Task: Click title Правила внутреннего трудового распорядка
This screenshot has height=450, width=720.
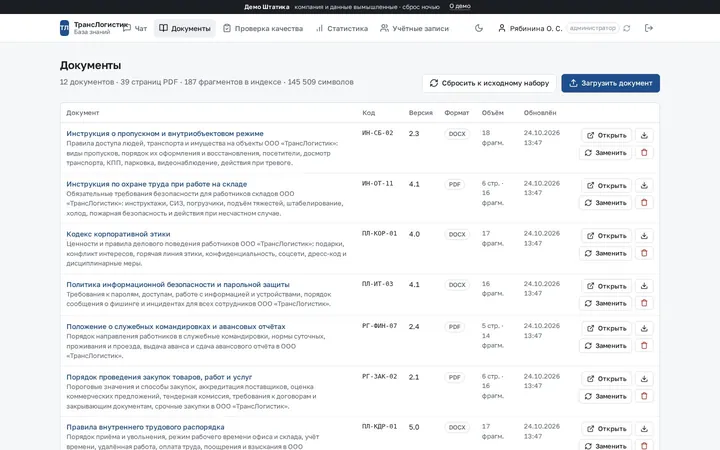Action: tap(145, 427)
